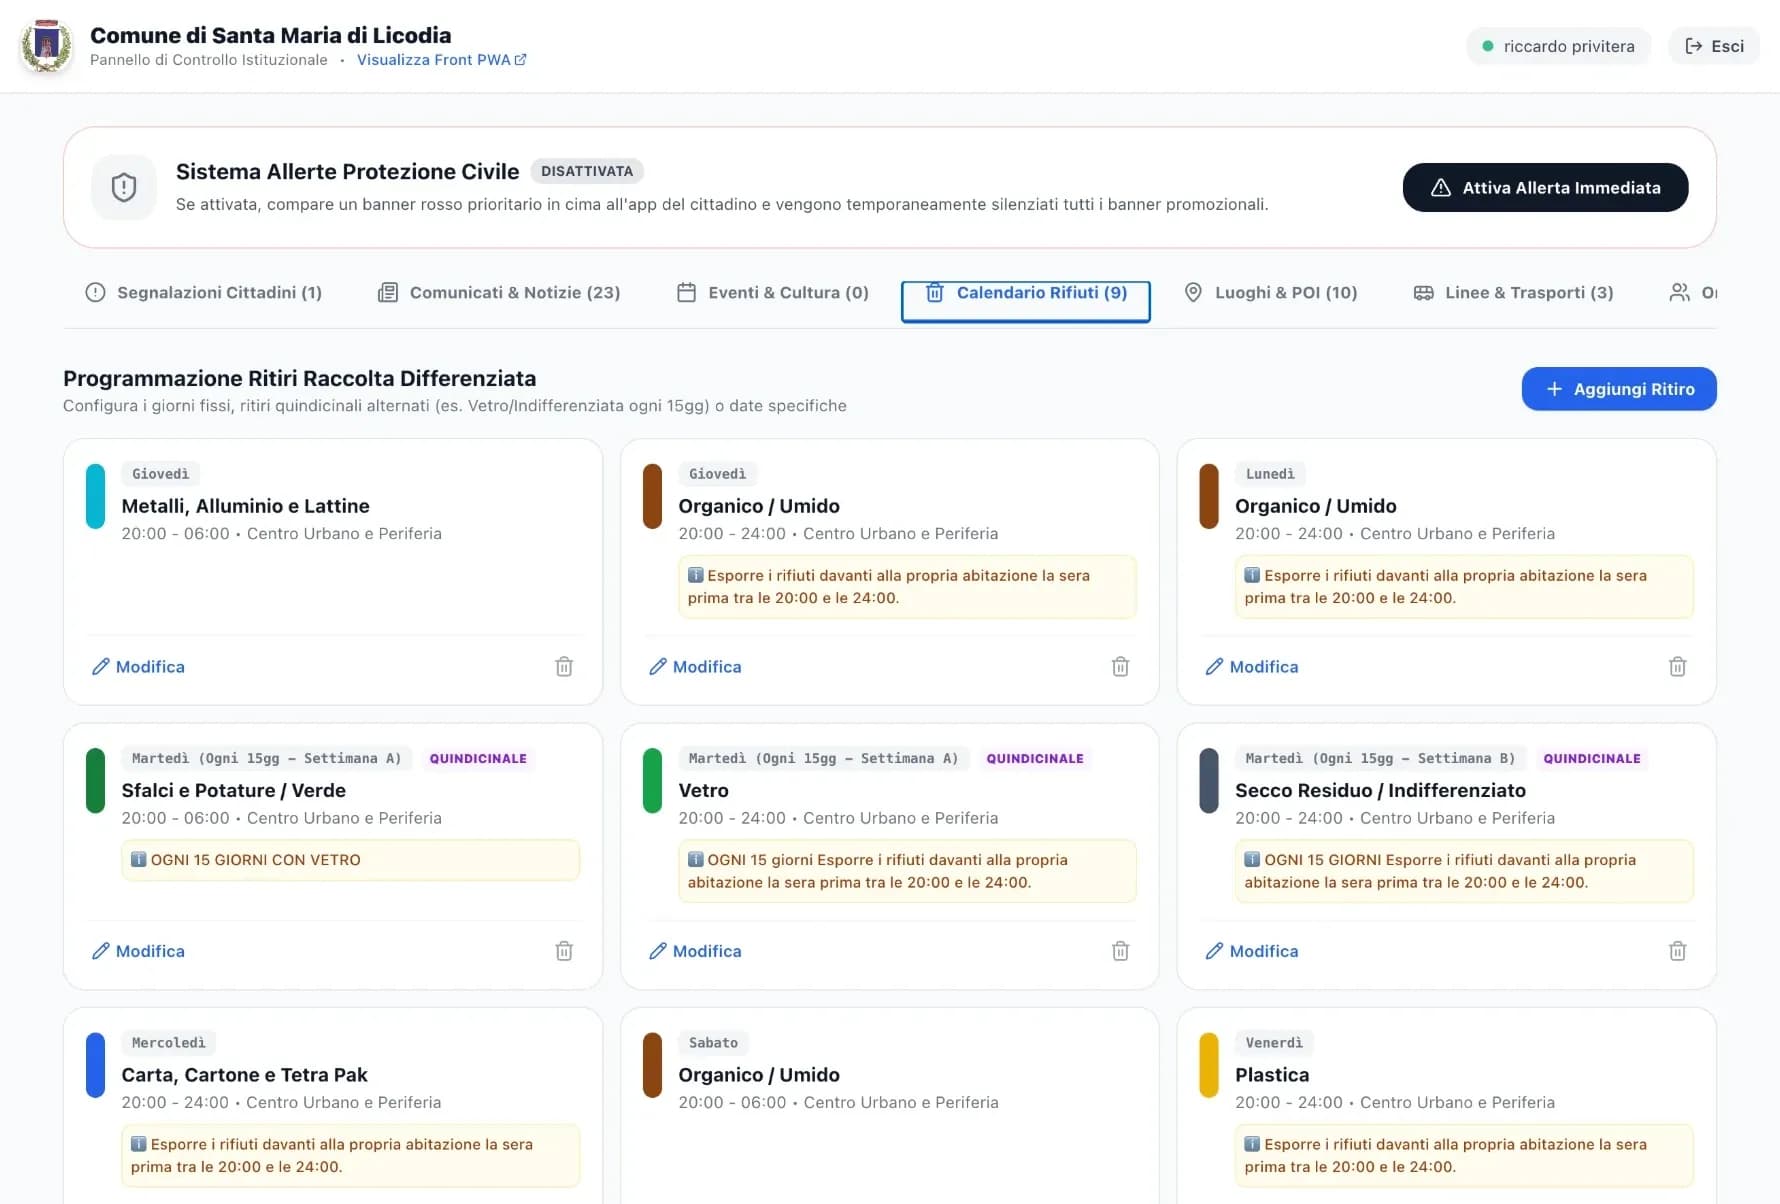Viewport: 1780px width, 1204px height.
Task: Click the DISATTIVATA status badge
Action: click(587, 171)
